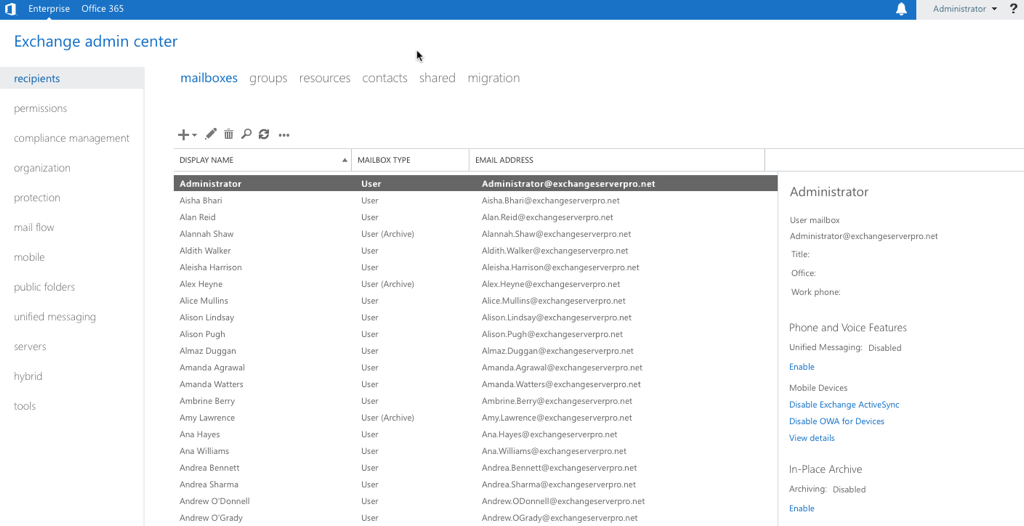Click the search magnifier icon
This screenshot has height=526, width=1024.
(x=246, y=134)
